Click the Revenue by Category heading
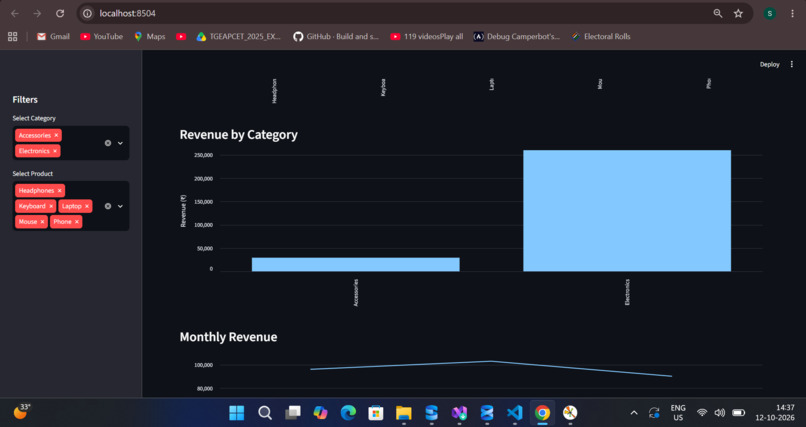806x427 pixels. [239, 135]
